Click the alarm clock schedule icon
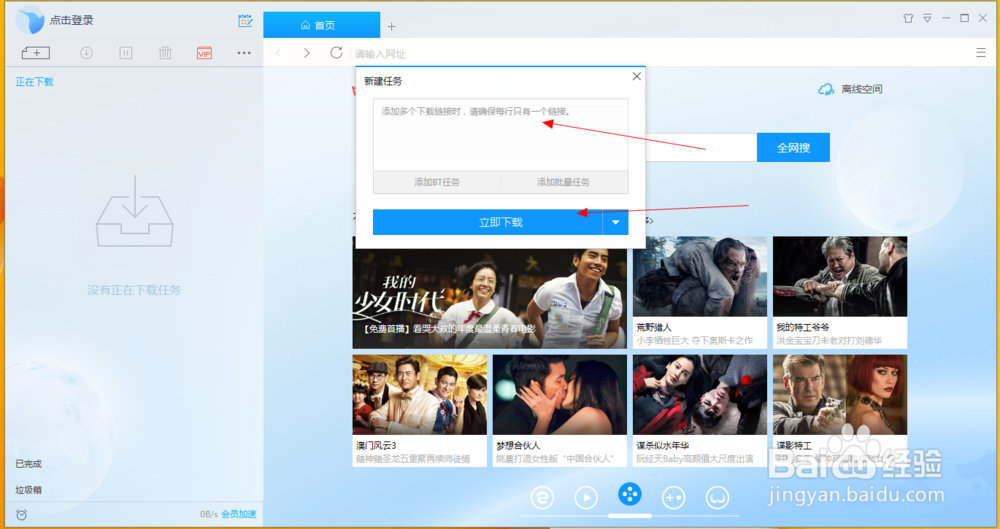Viewport: 1000px width, 529px height. 22,514
